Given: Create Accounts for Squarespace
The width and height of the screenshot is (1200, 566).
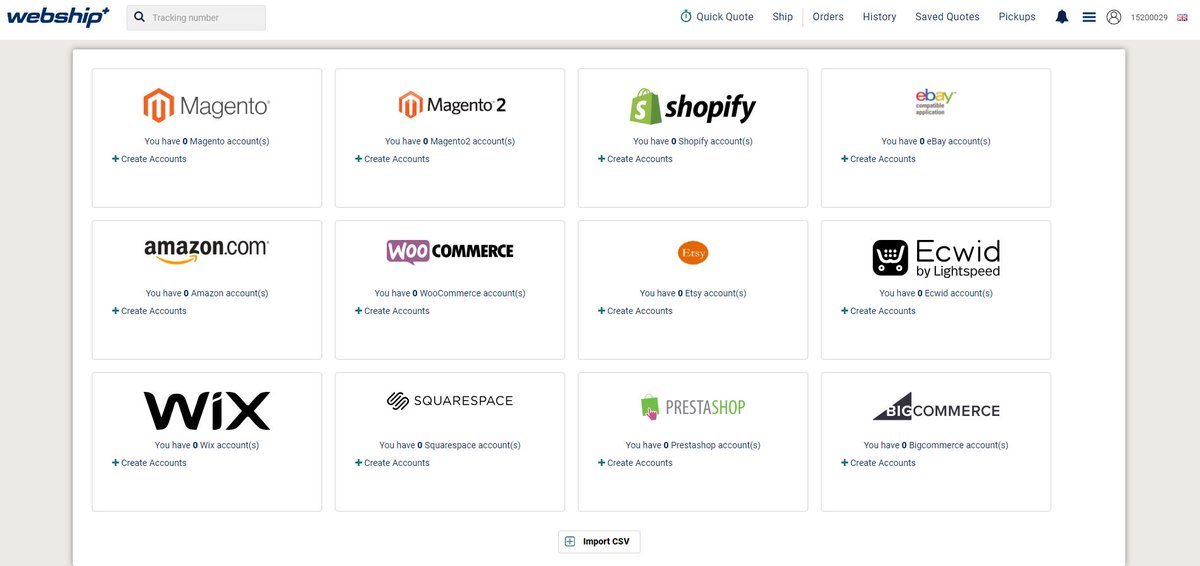Looking at the screenshot, I should [393, 463].
